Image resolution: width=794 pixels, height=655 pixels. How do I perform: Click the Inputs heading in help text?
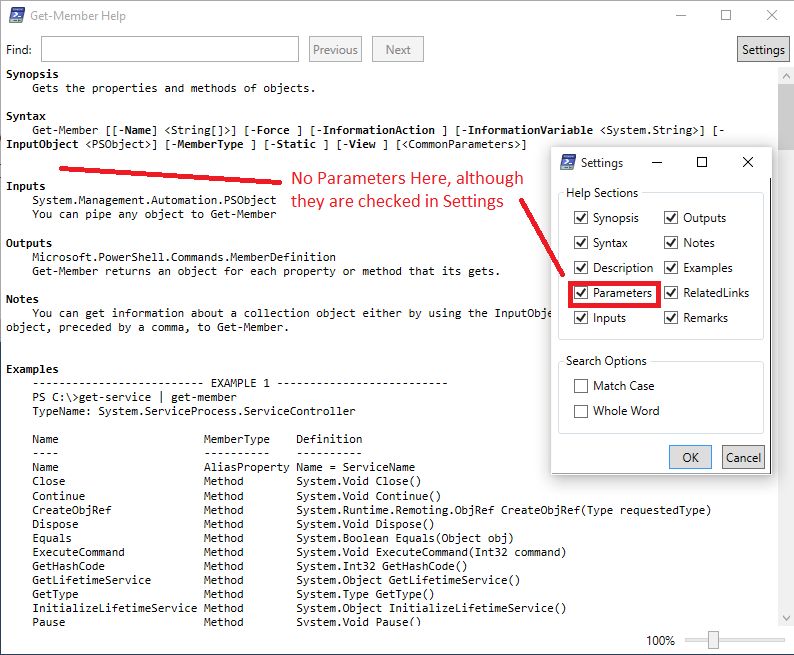point(26,186)
